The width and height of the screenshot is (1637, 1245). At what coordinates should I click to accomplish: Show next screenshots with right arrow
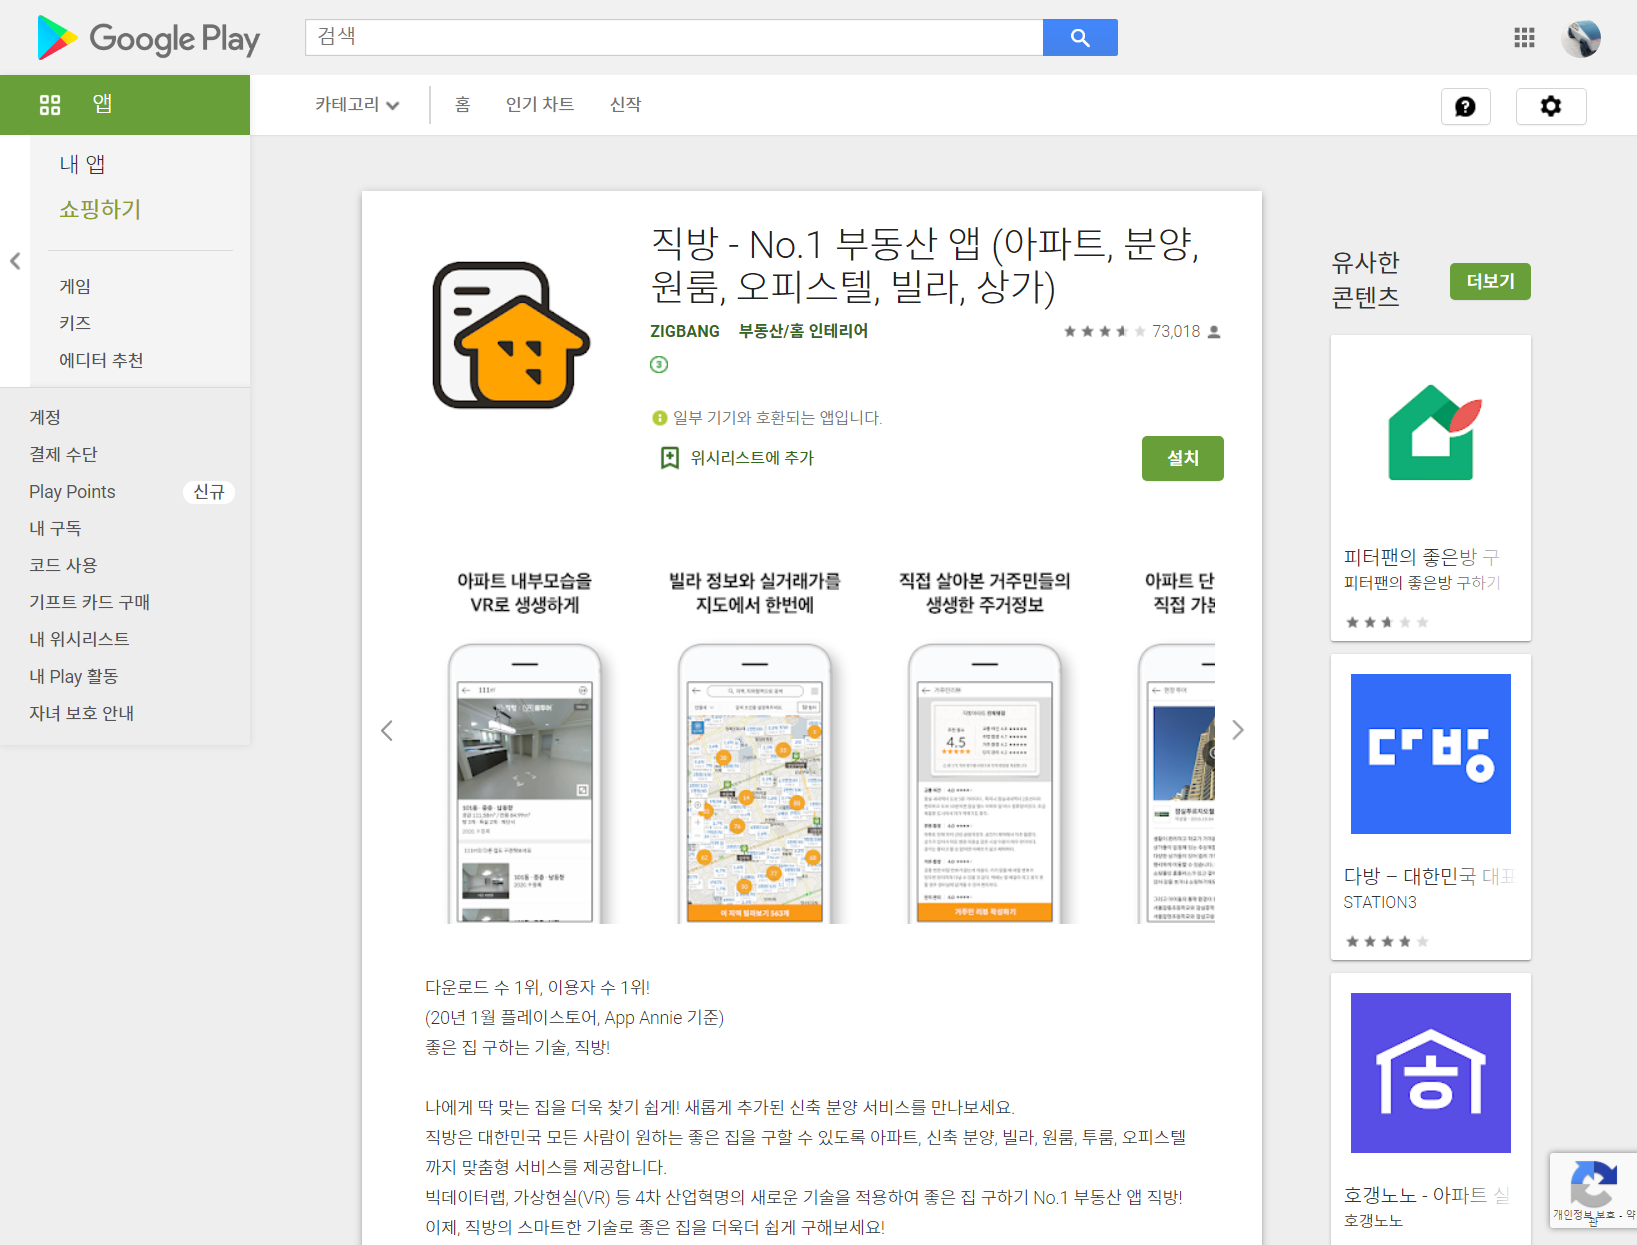pos(1238,730)
